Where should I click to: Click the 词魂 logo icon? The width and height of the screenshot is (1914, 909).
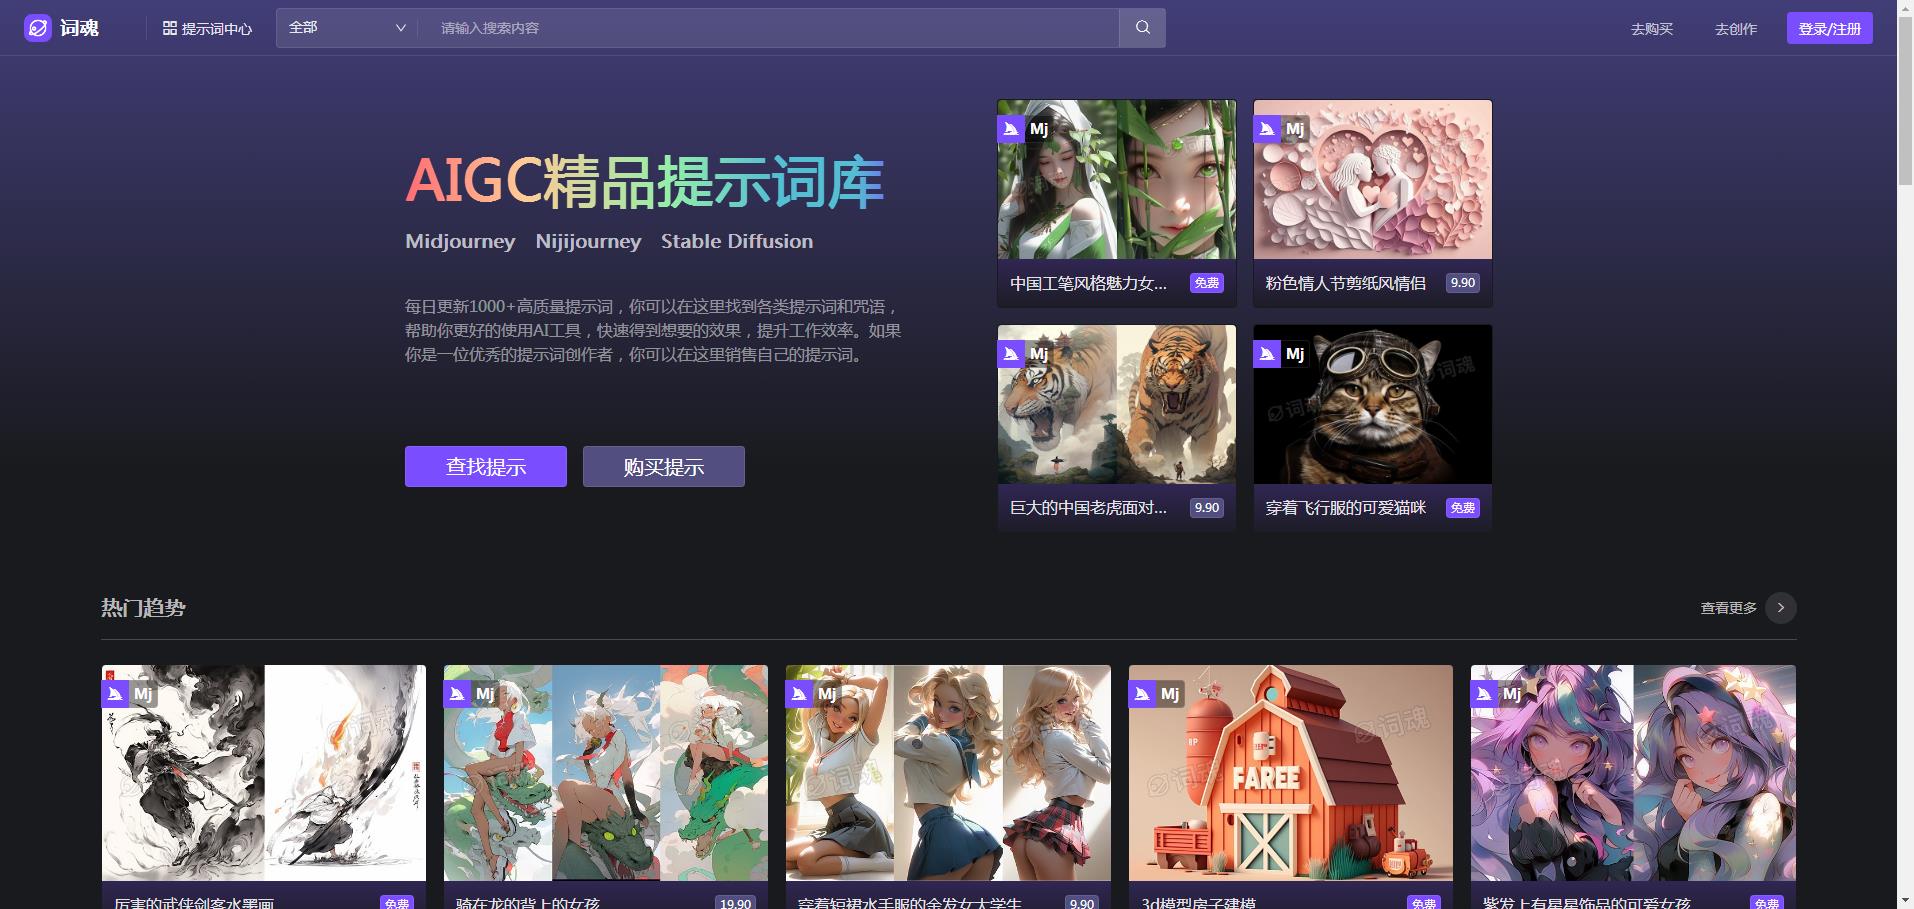click(x=38, y=28)
